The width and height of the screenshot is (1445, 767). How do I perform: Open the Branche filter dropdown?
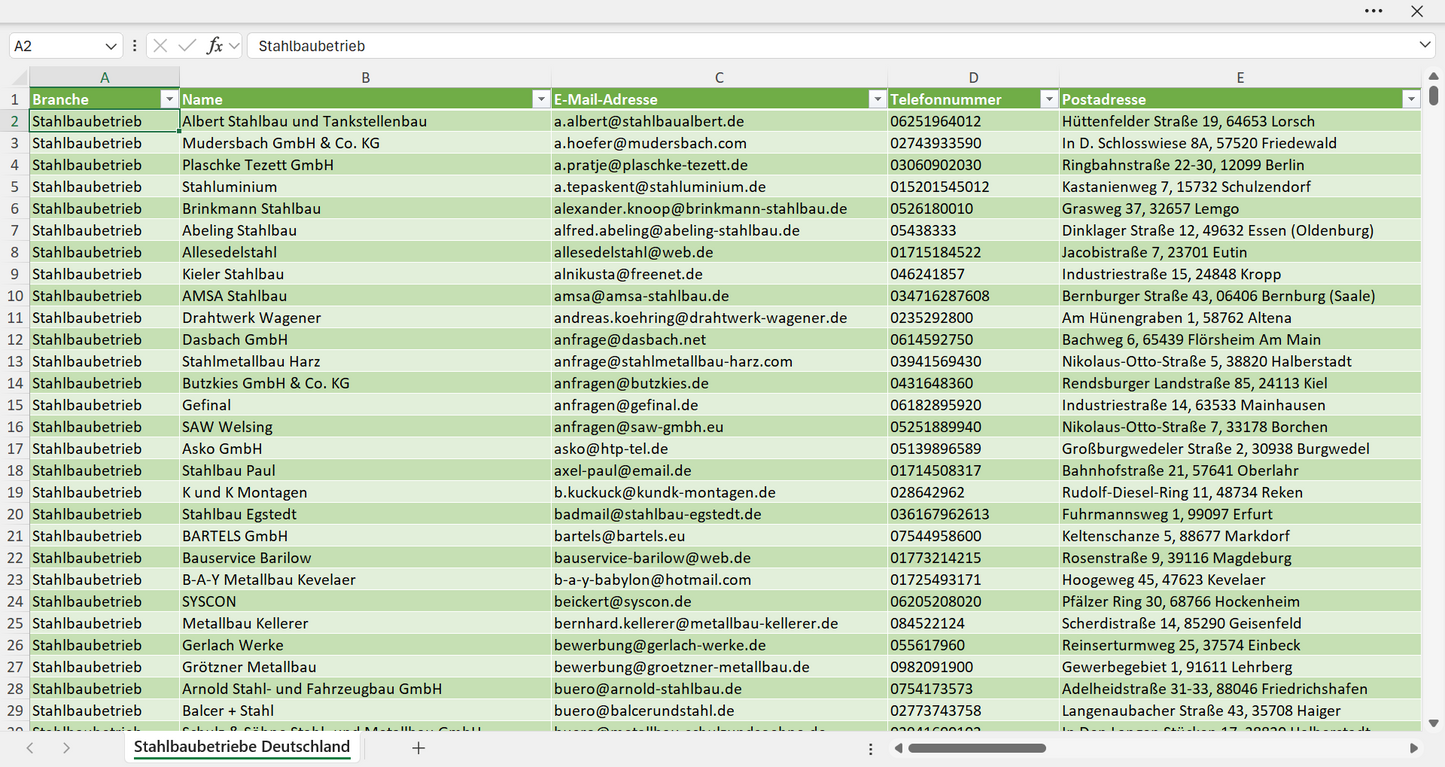coord(168,99)
